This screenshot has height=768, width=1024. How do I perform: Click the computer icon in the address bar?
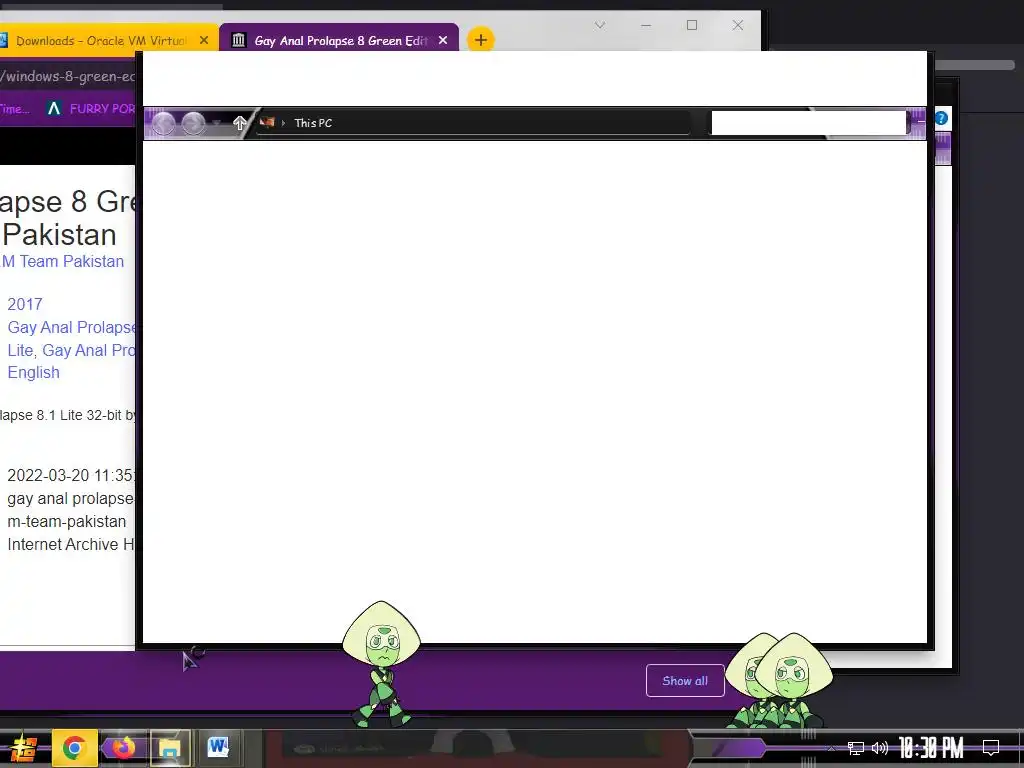[x=267, y=122]
